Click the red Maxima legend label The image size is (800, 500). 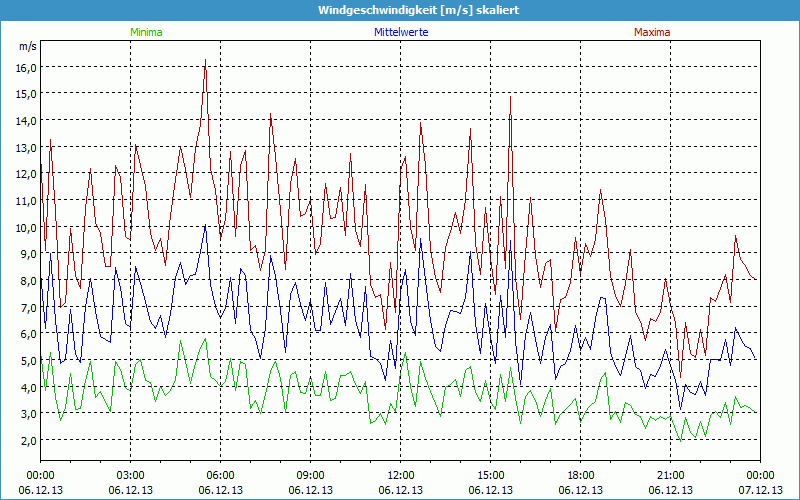[x=652, y=32]
